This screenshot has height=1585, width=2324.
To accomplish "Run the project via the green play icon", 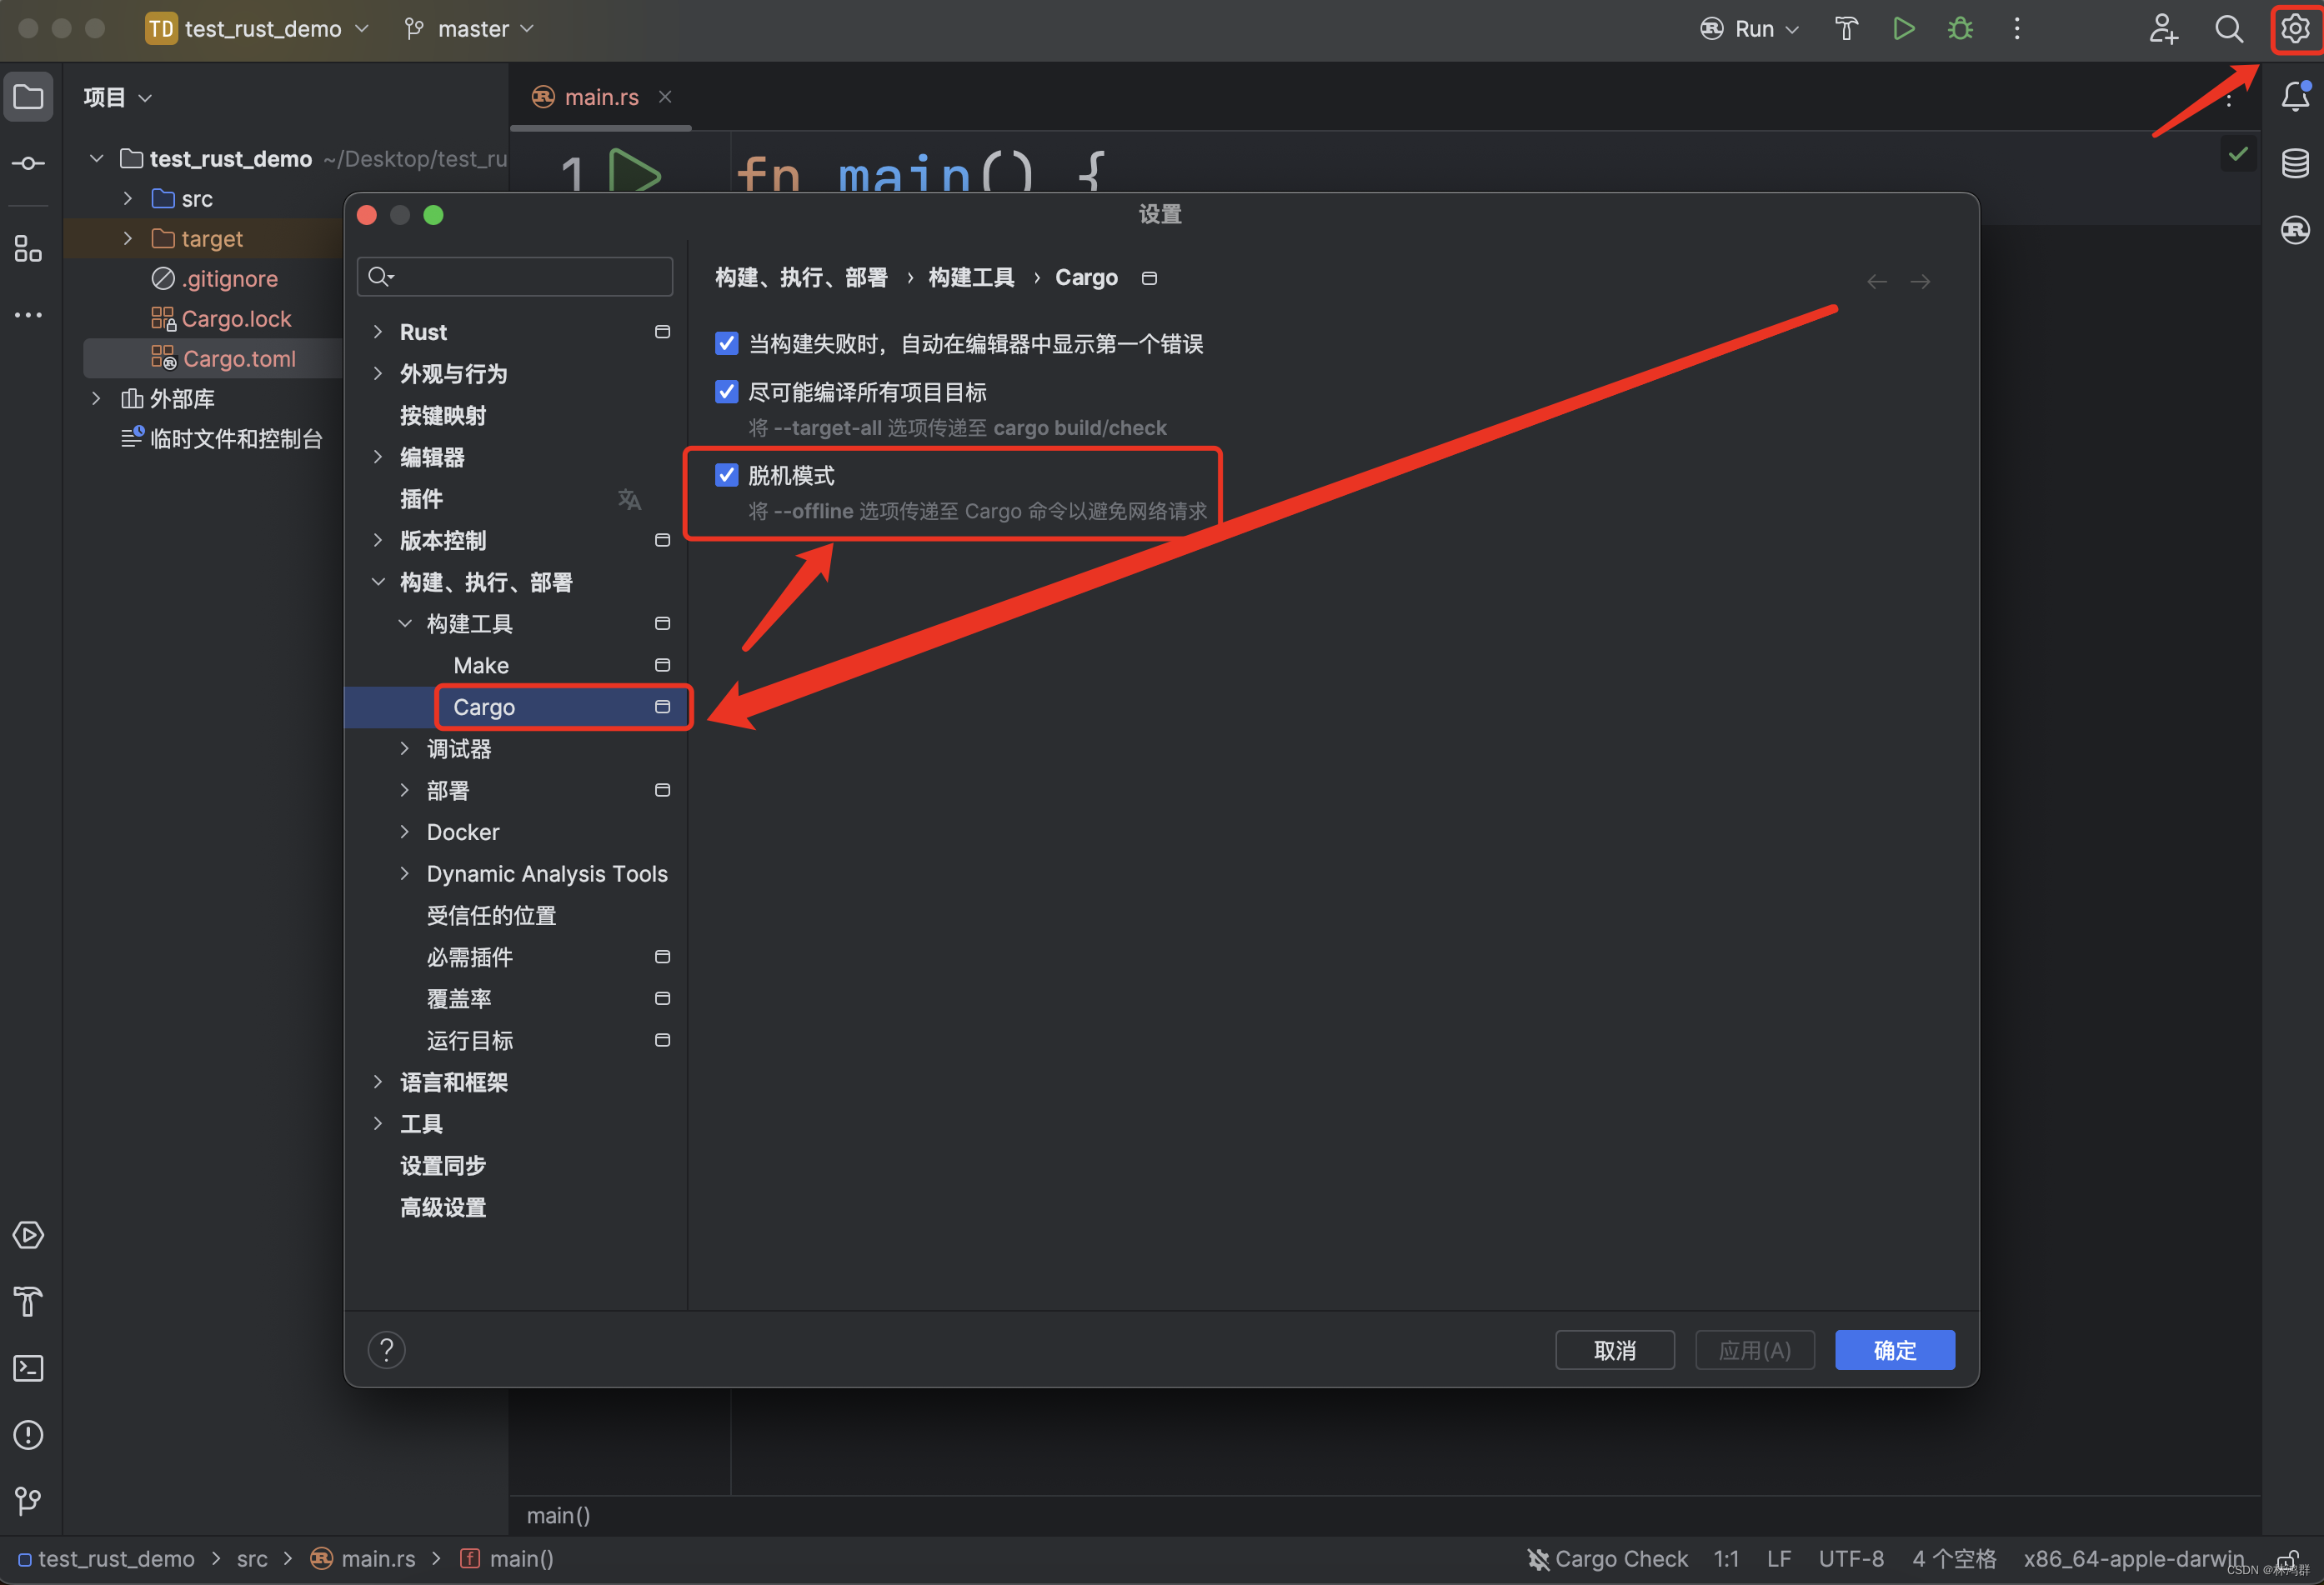I will point(1903,28).
